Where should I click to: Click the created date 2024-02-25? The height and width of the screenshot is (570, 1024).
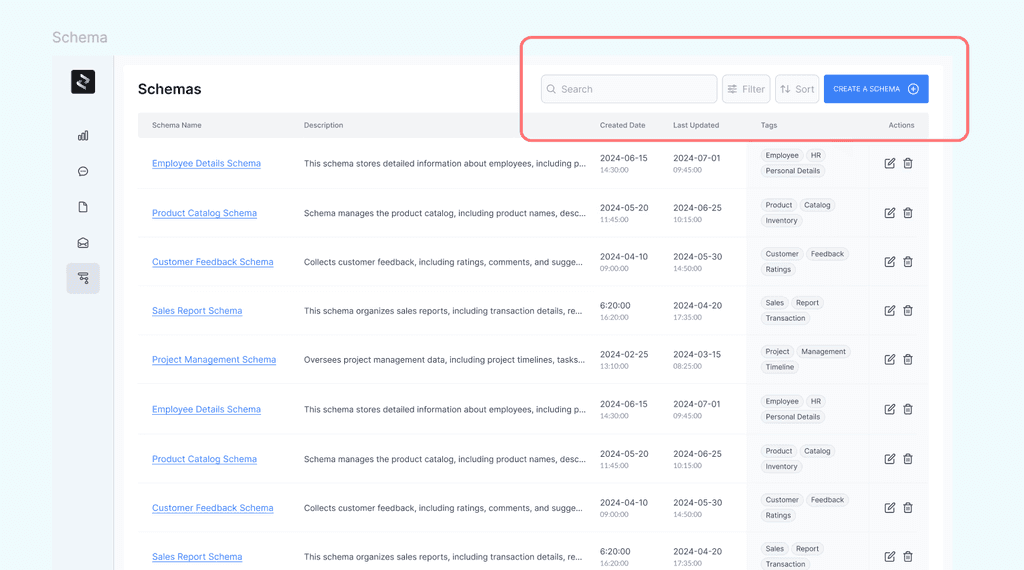[624, 355]
